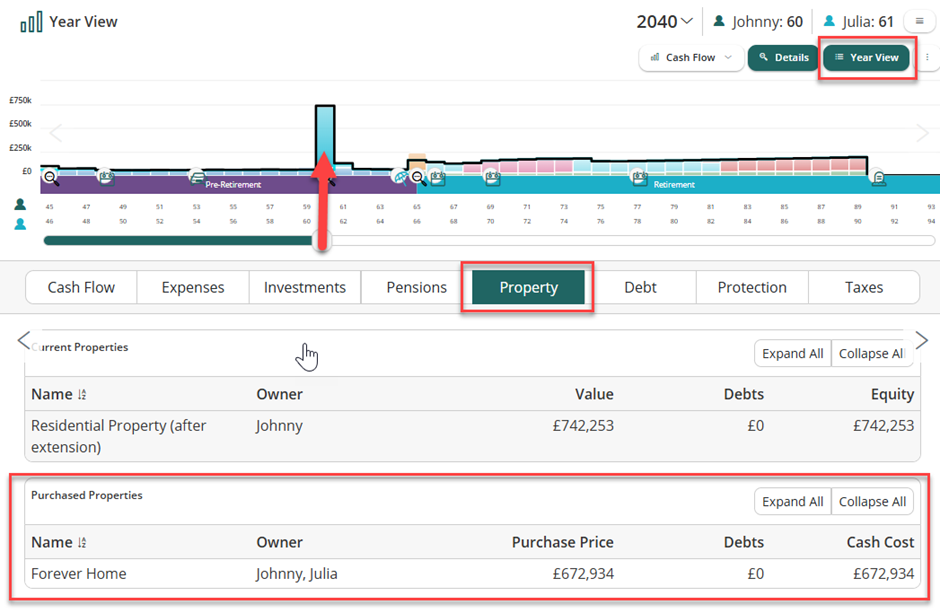Open the Cash Flow chart type dropdown
Viewport: 940px width, 613px height.
tap(690, 58)
